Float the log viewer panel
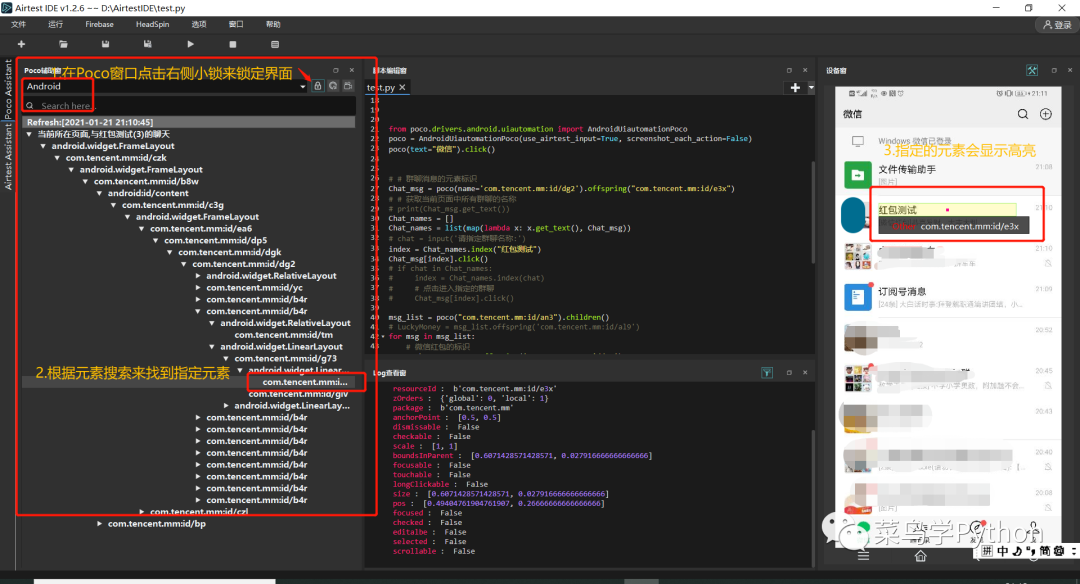 click(789, 373)
